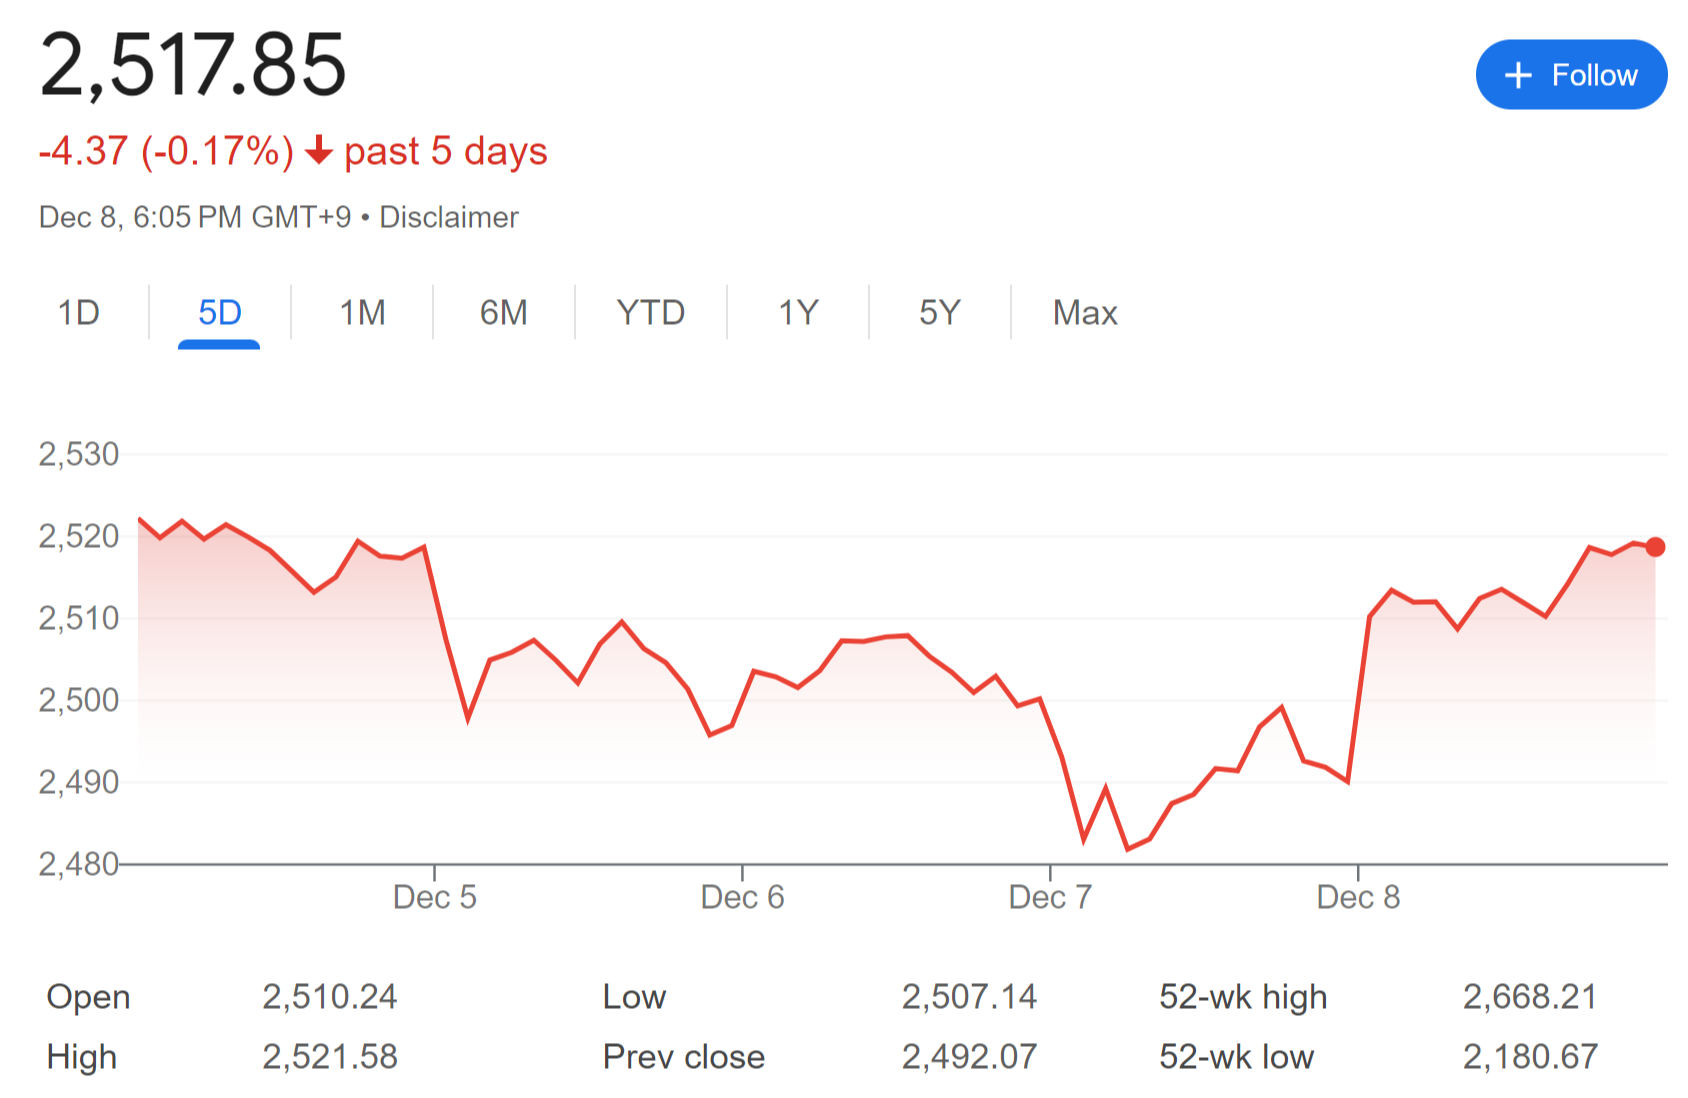The image size is (1688, 1098).
Task: Click the Dec 6 axis label
Action: tap(742, 897)
